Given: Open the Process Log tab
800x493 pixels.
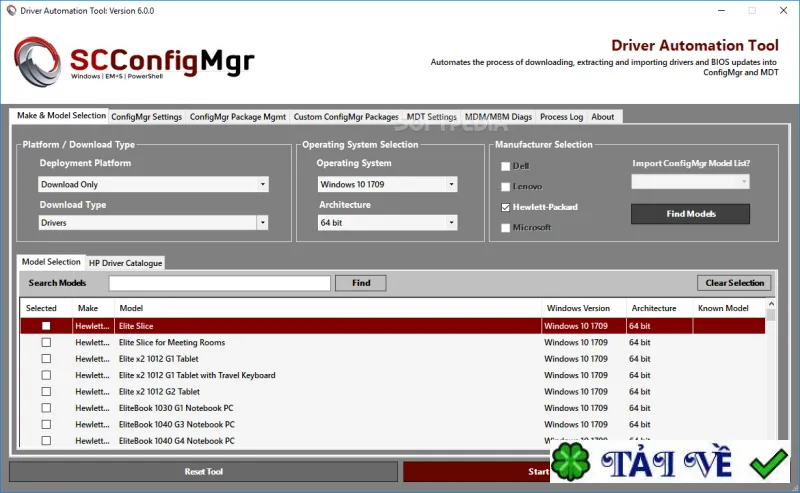Looking at the screenshot, I should click(x=561, y=117).
